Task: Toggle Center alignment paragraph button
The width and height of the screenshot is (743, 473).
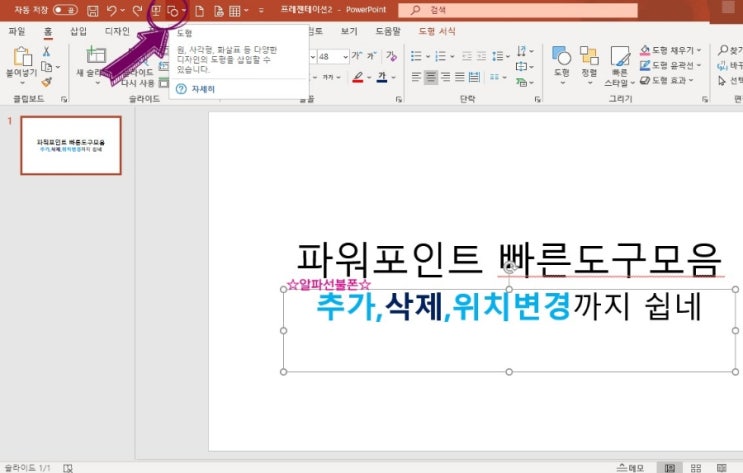Action: pyautogui.click(x=431, y=77)
